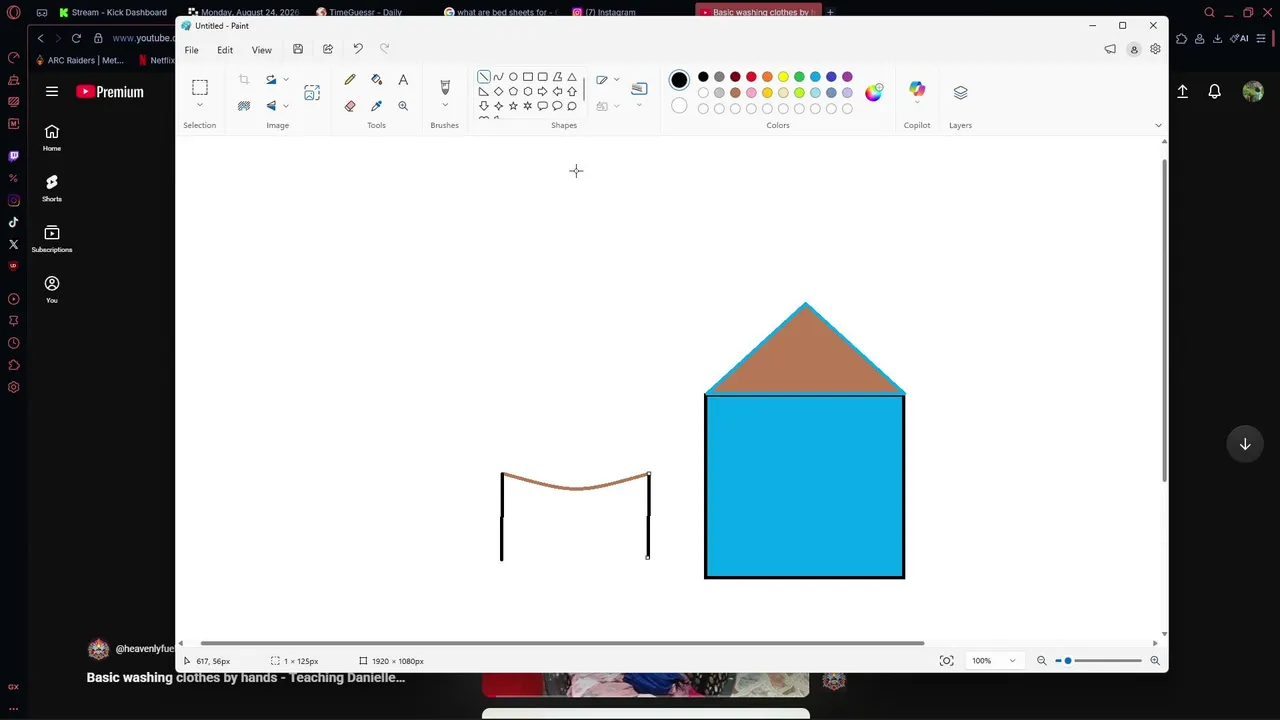This screenshot has width=1280, height=720.
Task: Open the Paint View menu
Action: 261,50
